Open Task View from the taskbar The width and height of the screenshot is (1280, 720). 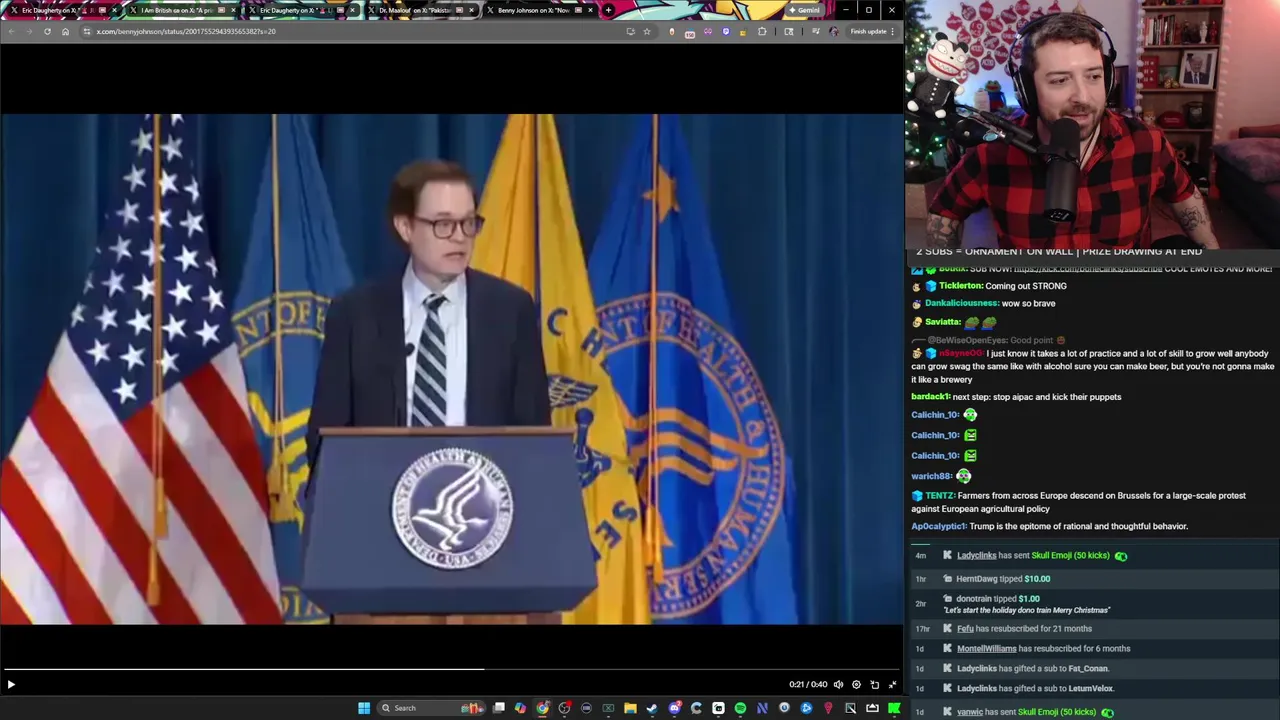coord(498,708)
